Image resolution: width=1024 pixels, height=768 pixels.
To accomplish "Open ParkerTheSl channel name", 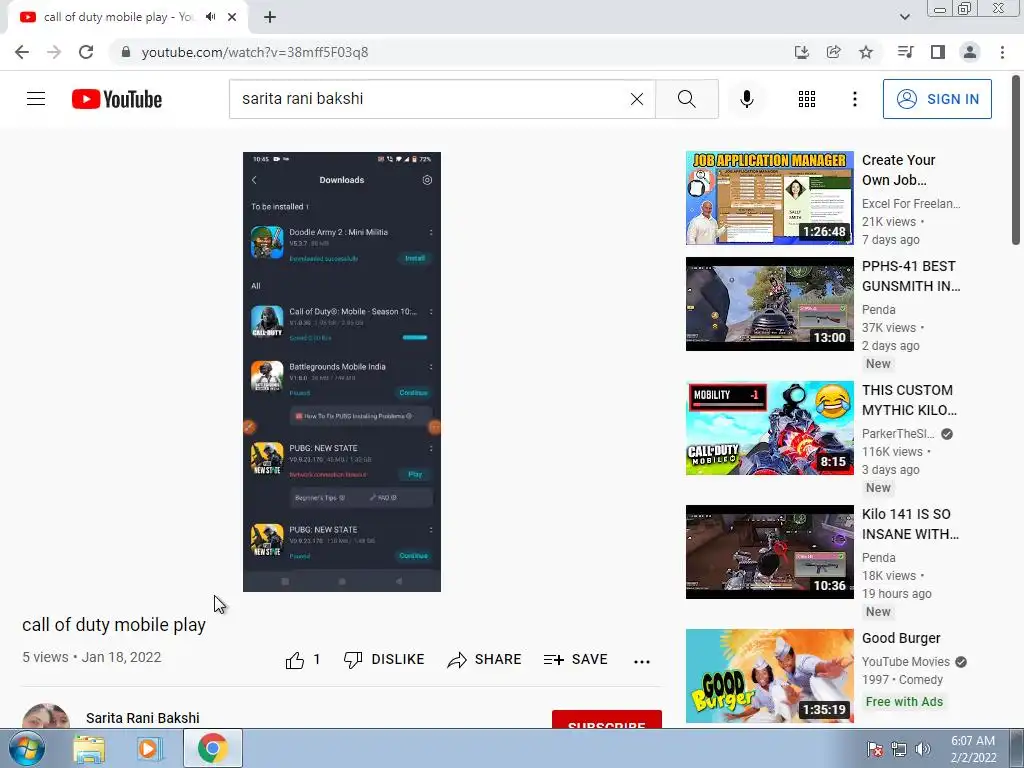I will pos(898,434).
